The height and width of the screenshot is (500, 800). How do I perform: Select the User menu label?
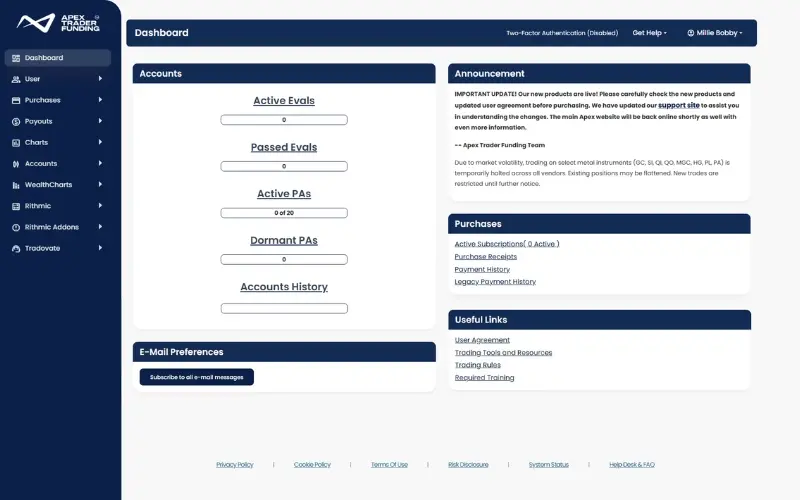pyautogui.click(x=32, y=79)
